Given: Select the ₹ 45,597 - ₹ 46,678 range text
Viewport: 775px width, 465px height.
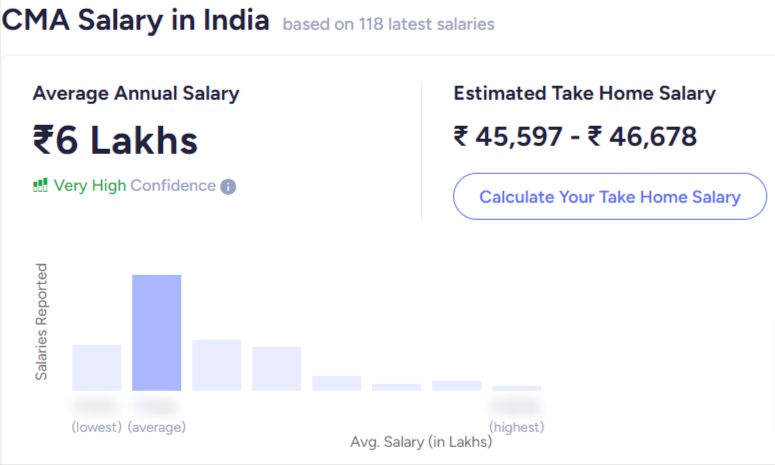Looking at the screenshot, I should point(575,136).
